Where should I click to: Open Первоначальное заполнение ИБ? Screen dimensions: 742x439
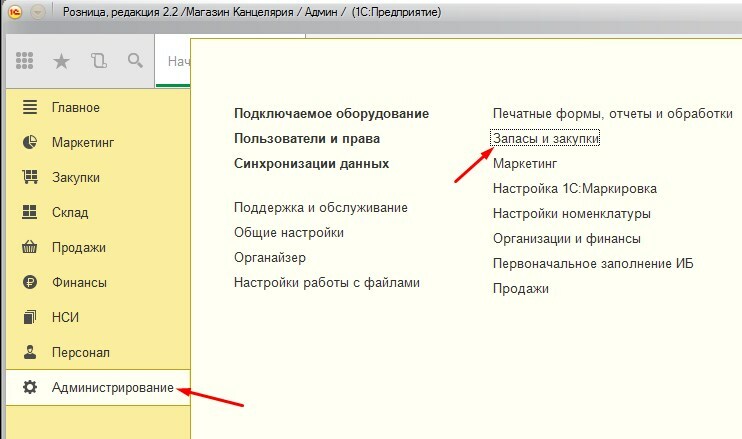(x=593, y=263)
